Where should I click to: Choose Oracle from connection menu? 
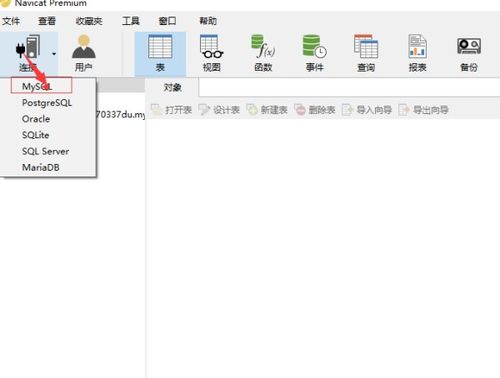[x=36, y=119]
